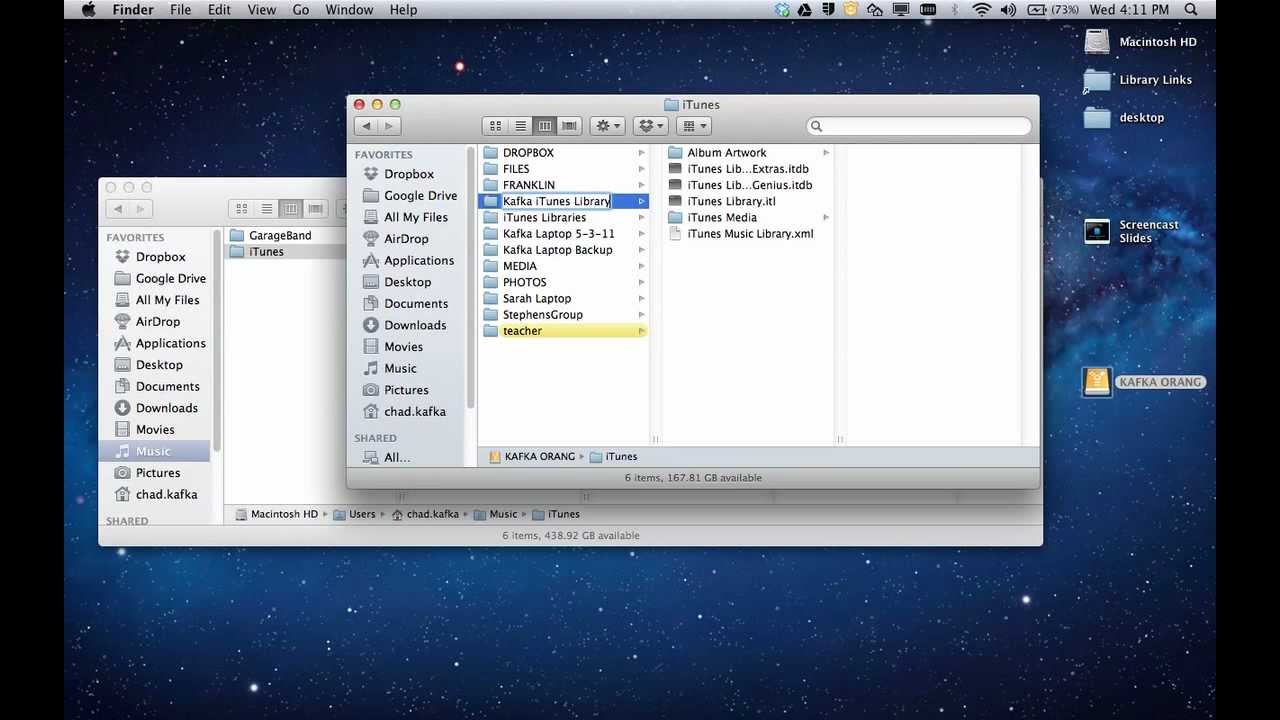Image resolution: width=1280 pixels, height=720 pixels.
Task: Click Music in back window path bar
Action: coord(495,514)
